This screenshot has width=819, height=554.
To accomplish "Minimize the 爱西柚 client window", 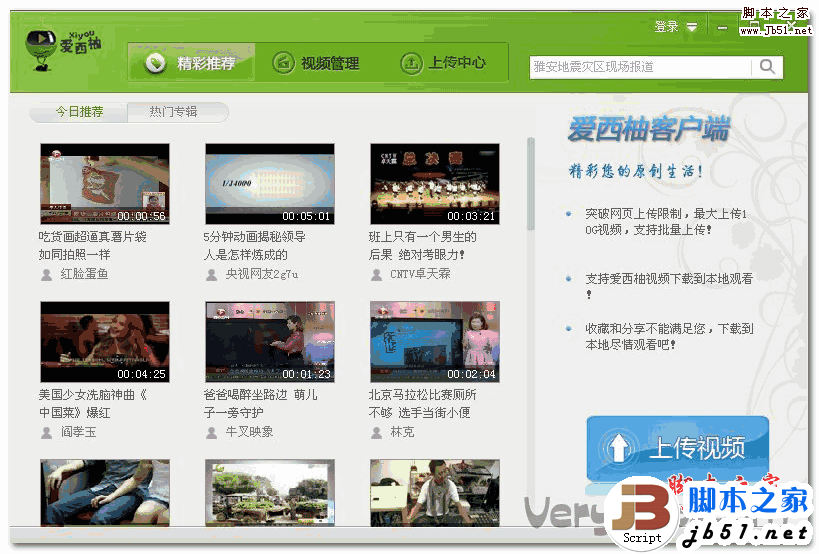I will pos(722,28).
